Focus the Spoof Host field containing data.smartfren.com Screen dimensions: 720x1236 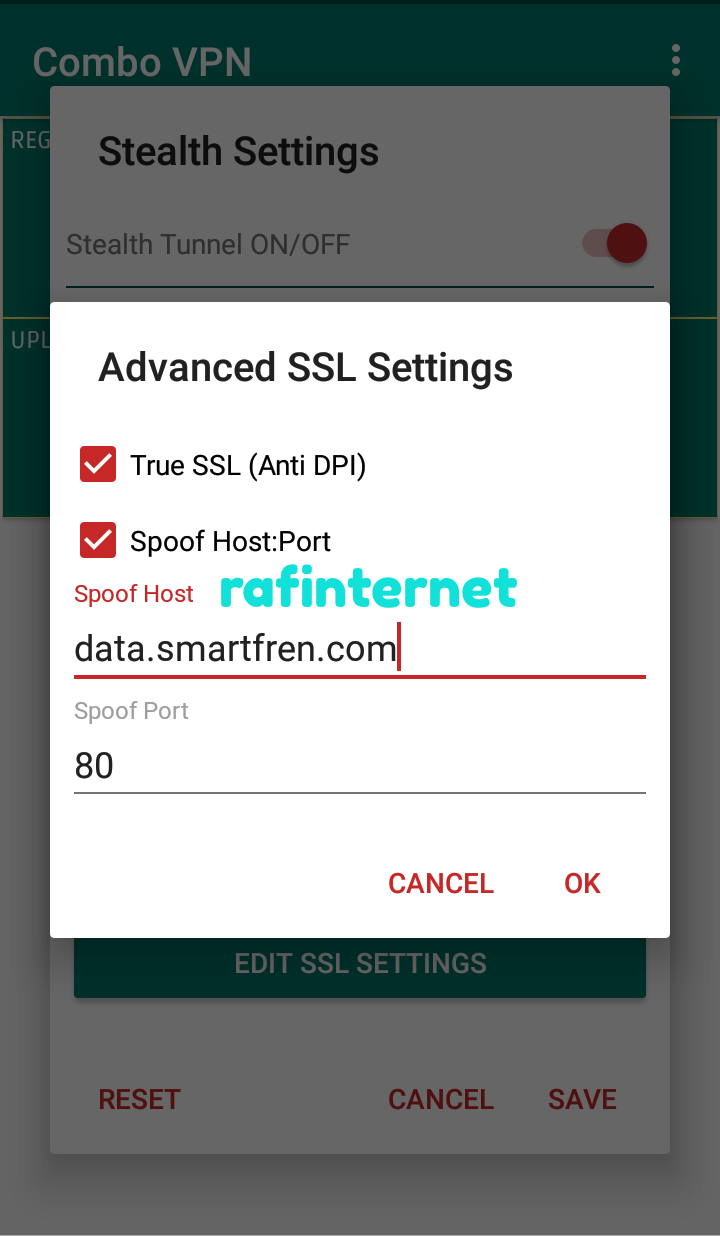[x=360, y=650]
